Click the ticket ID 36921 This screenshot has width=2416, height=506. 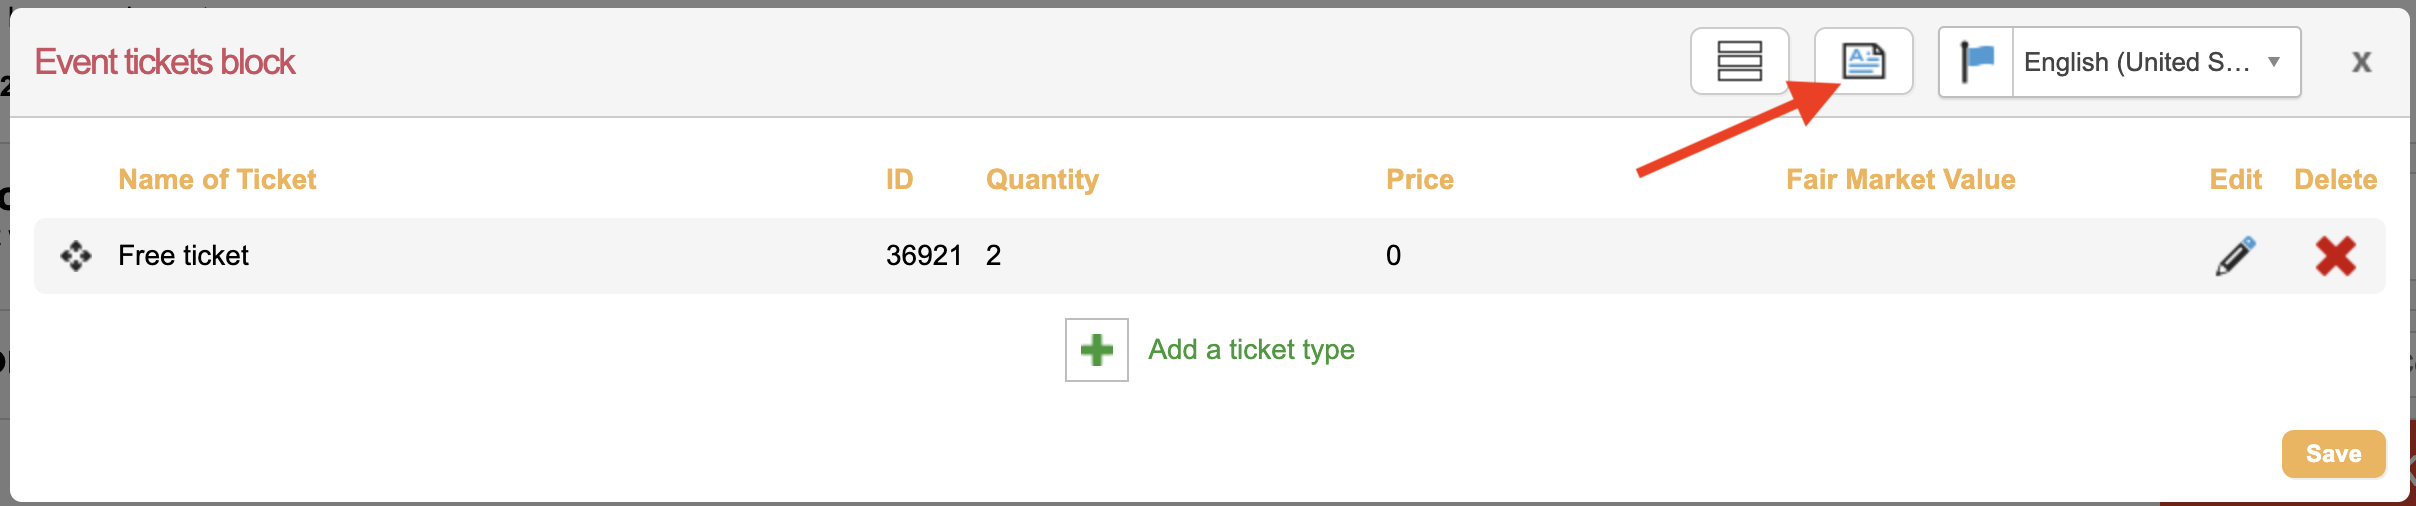[x=923, y=256]
